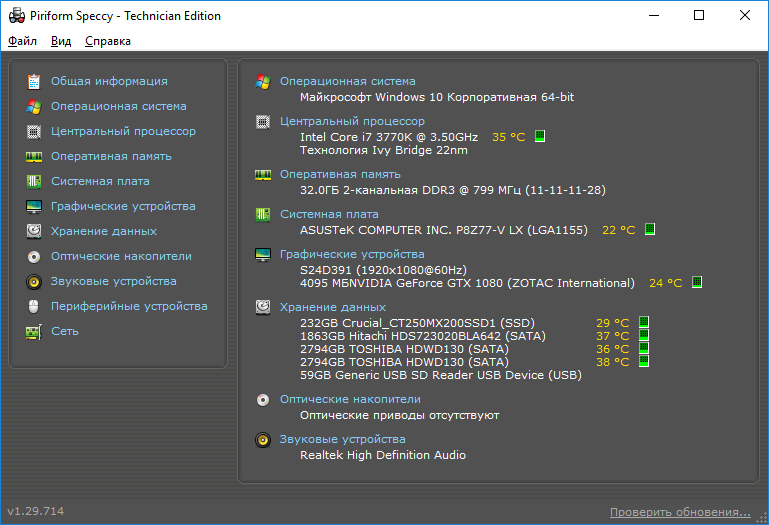The image size is (769, 525).
Task: Open the Хранение данных heading link in the summary
Action: click(333, 308)
